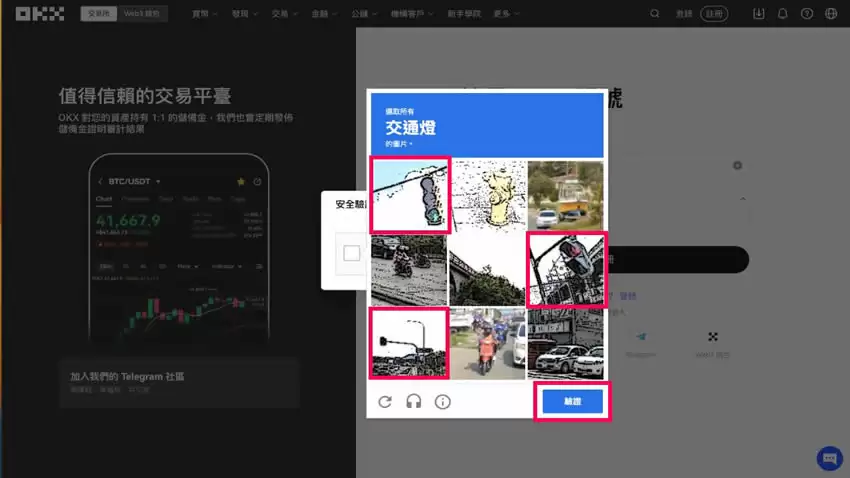
Task: Select the orange-jacket motorcyclist tile
Action: [487, 343]
